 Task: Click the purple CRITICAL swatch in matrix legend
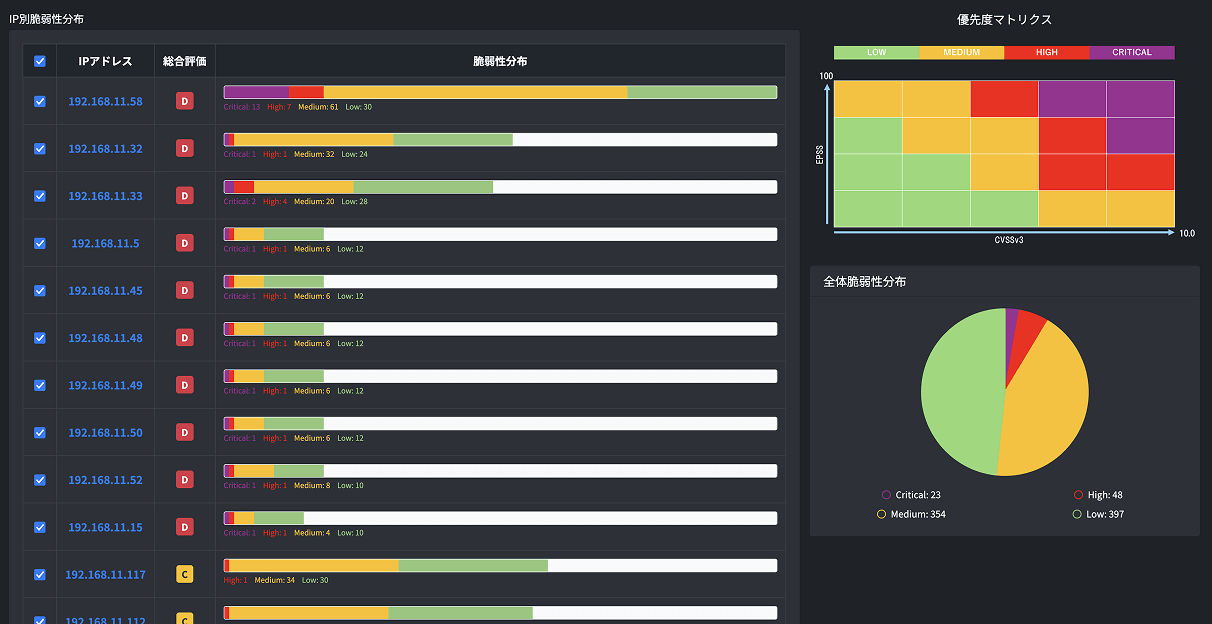(x=1131, y=52)
